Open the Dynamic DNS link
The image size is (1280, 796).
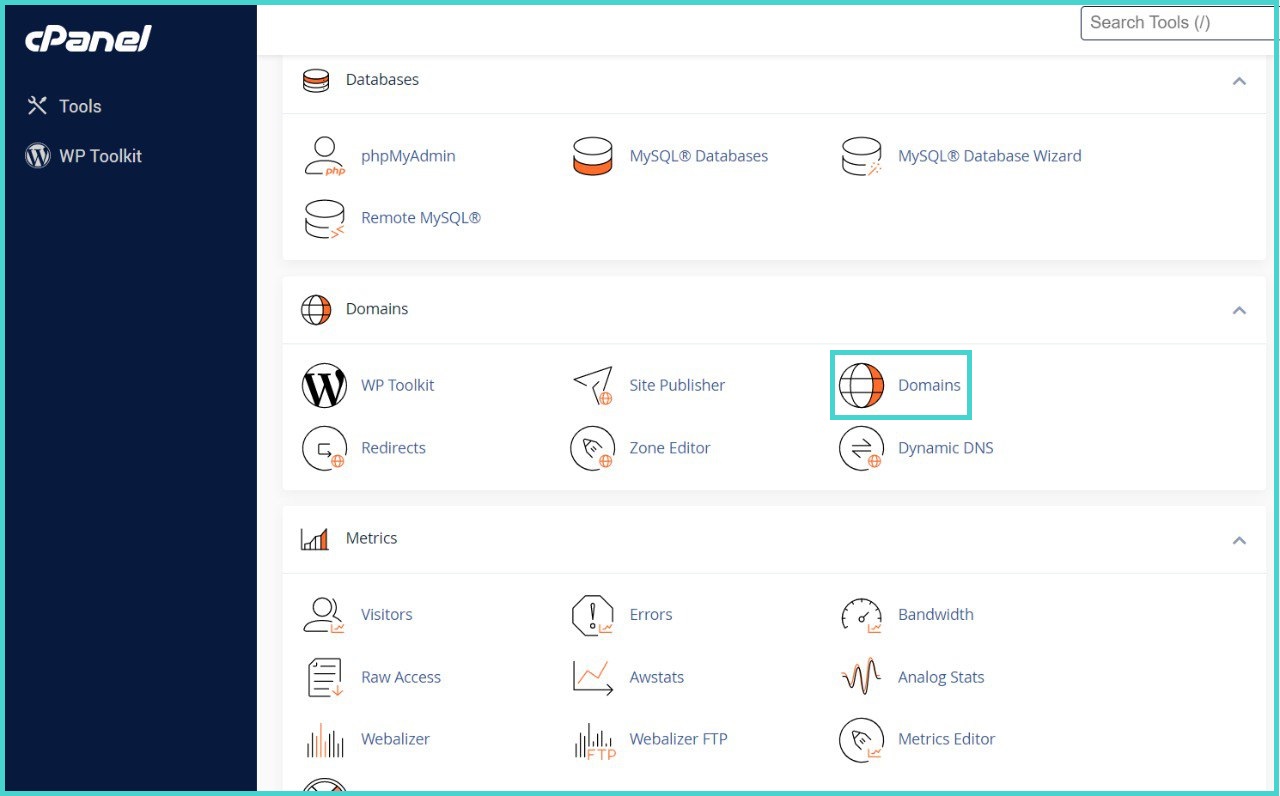pyautogui.click(x=946, y=447)
